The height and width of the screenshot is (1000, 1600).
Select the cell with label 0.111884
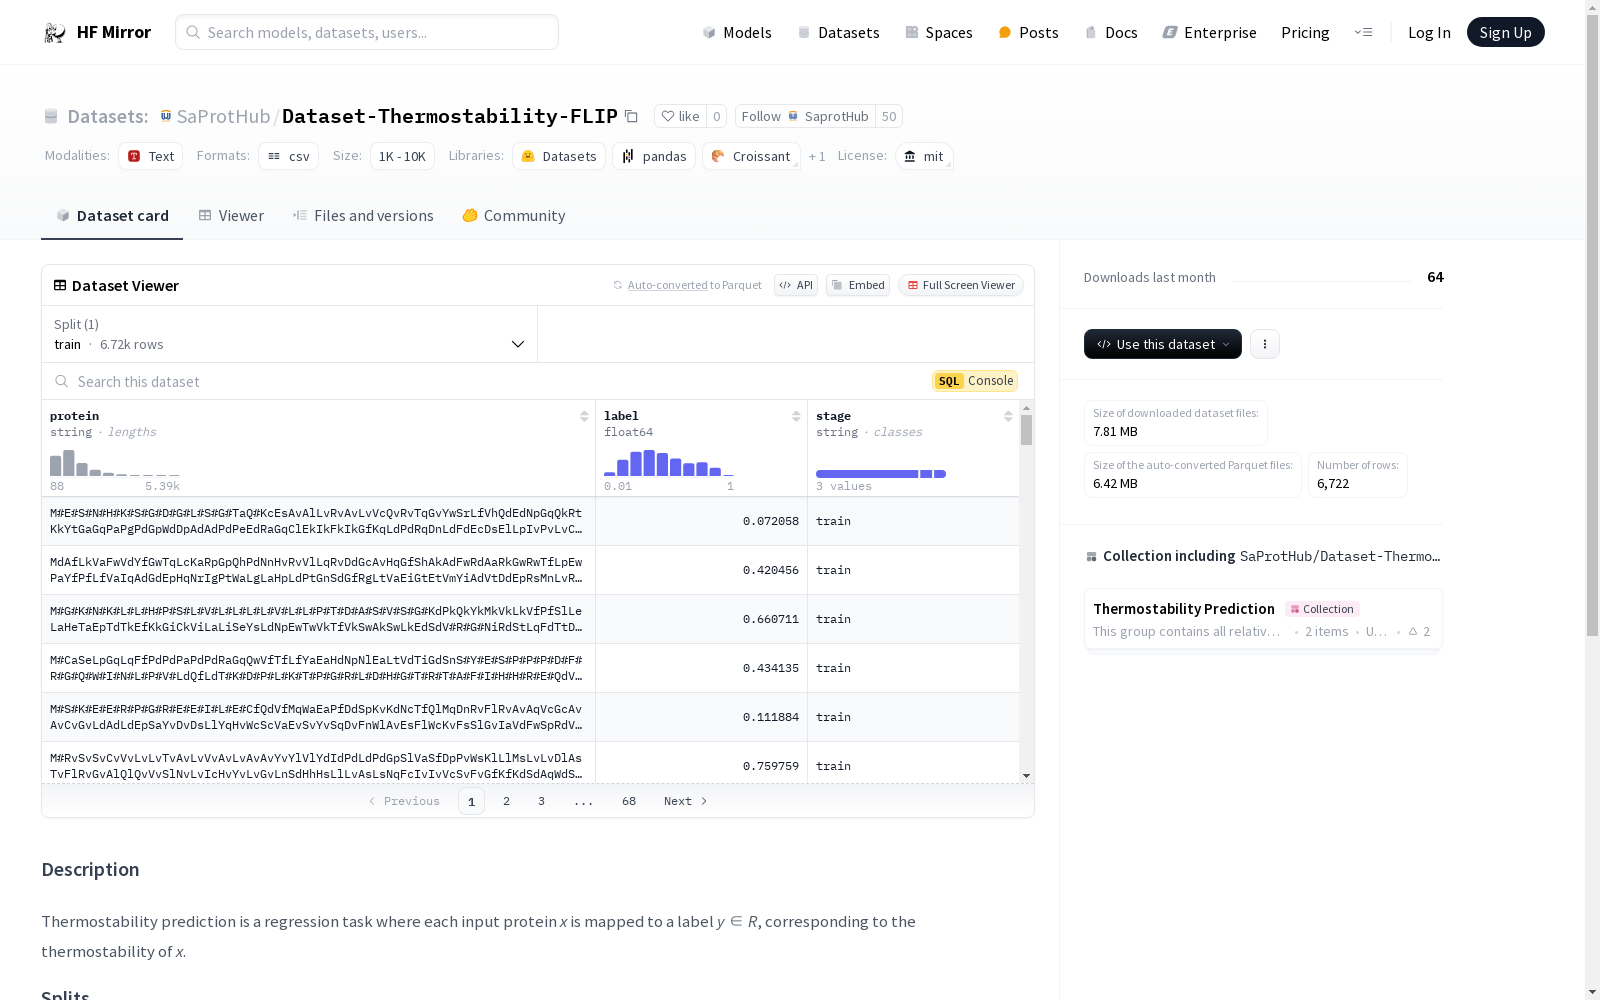tap(701, 717)
